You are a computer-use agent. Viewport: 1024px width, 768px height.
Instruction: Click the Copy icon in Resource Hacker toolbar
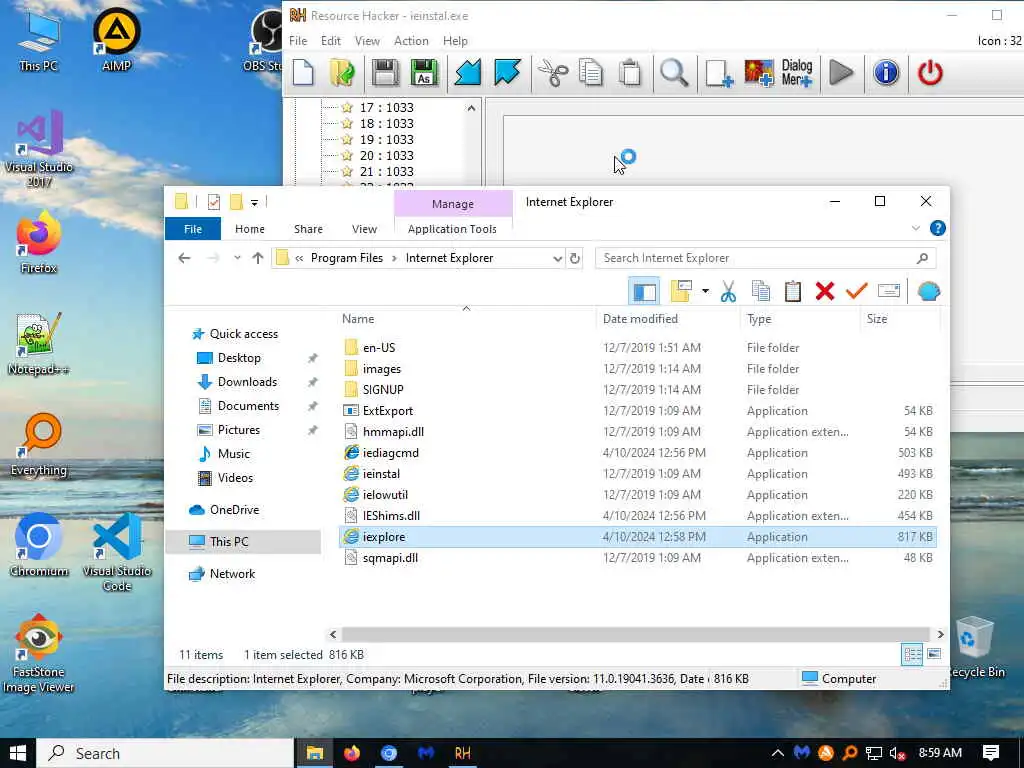point(591,72)
